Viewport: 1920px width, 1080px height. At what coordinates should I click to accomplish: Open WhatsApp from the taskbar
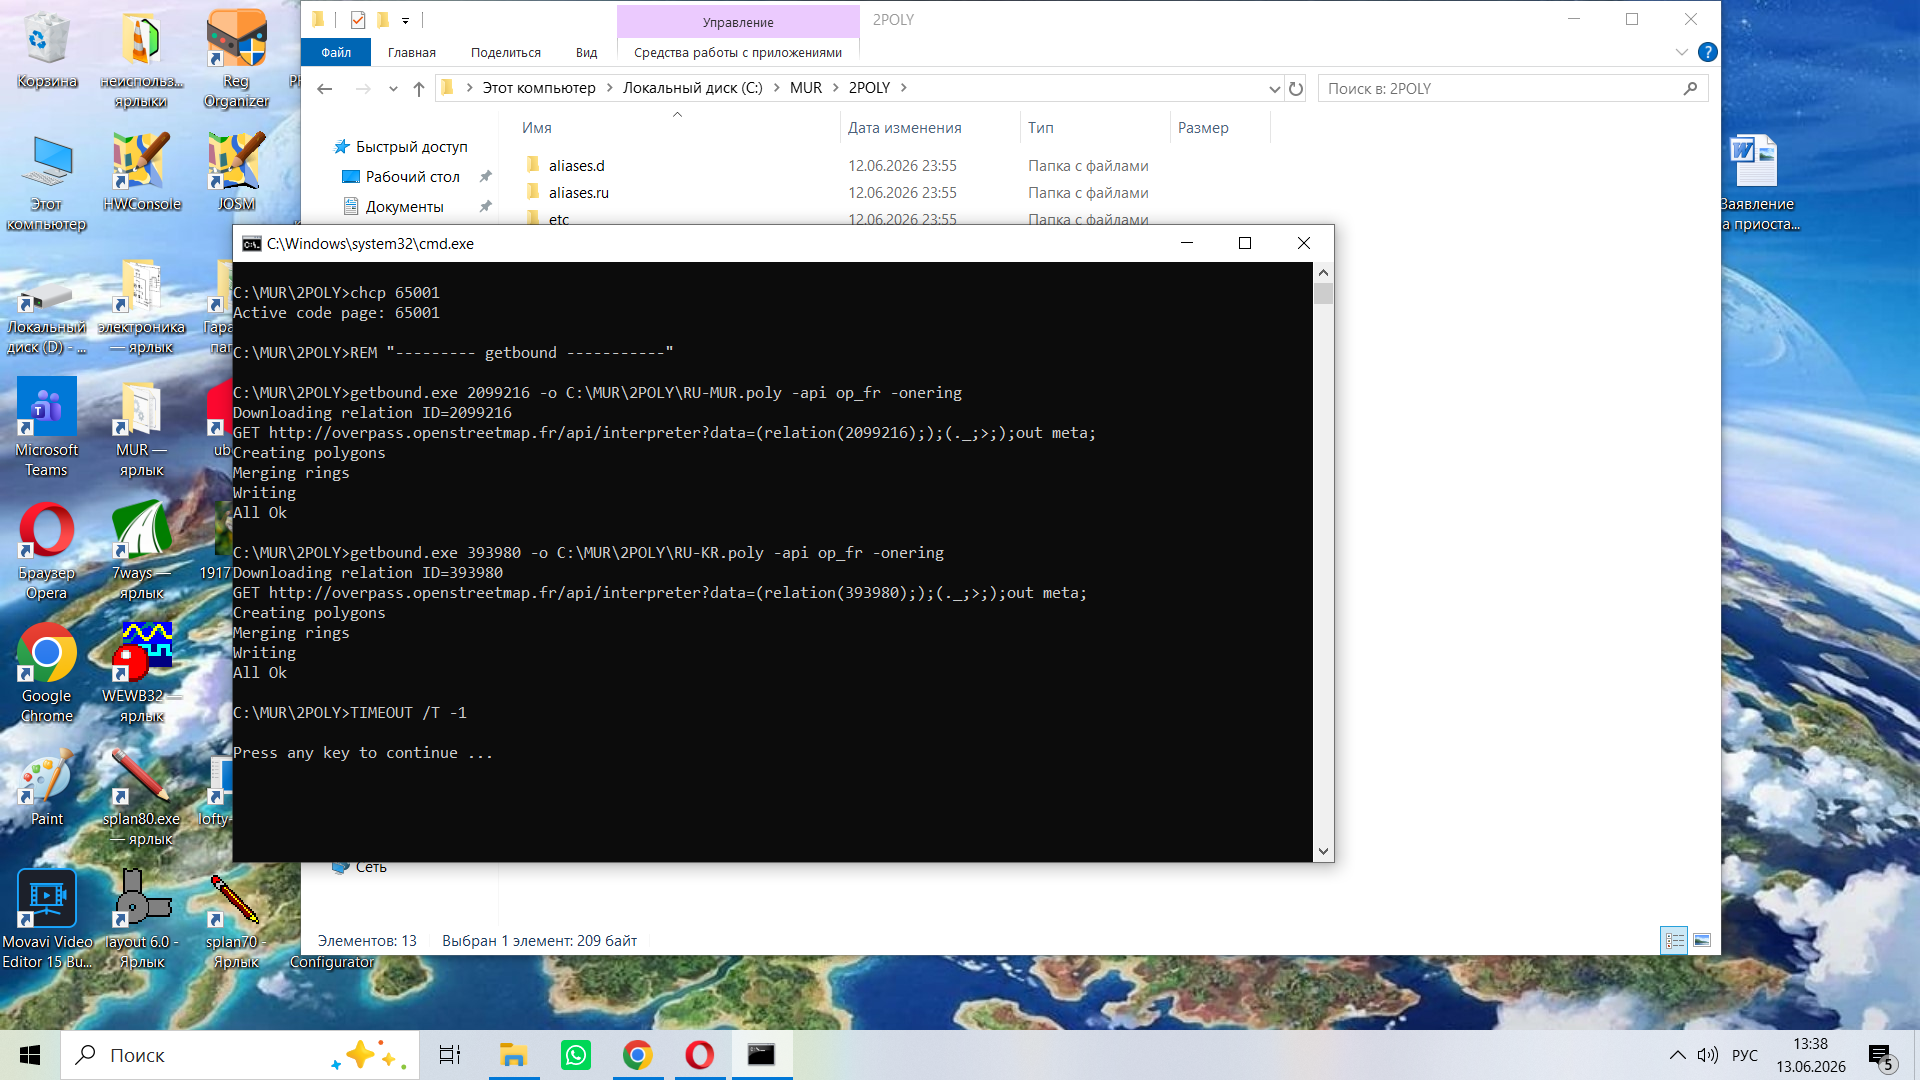tap(576, 1055)
